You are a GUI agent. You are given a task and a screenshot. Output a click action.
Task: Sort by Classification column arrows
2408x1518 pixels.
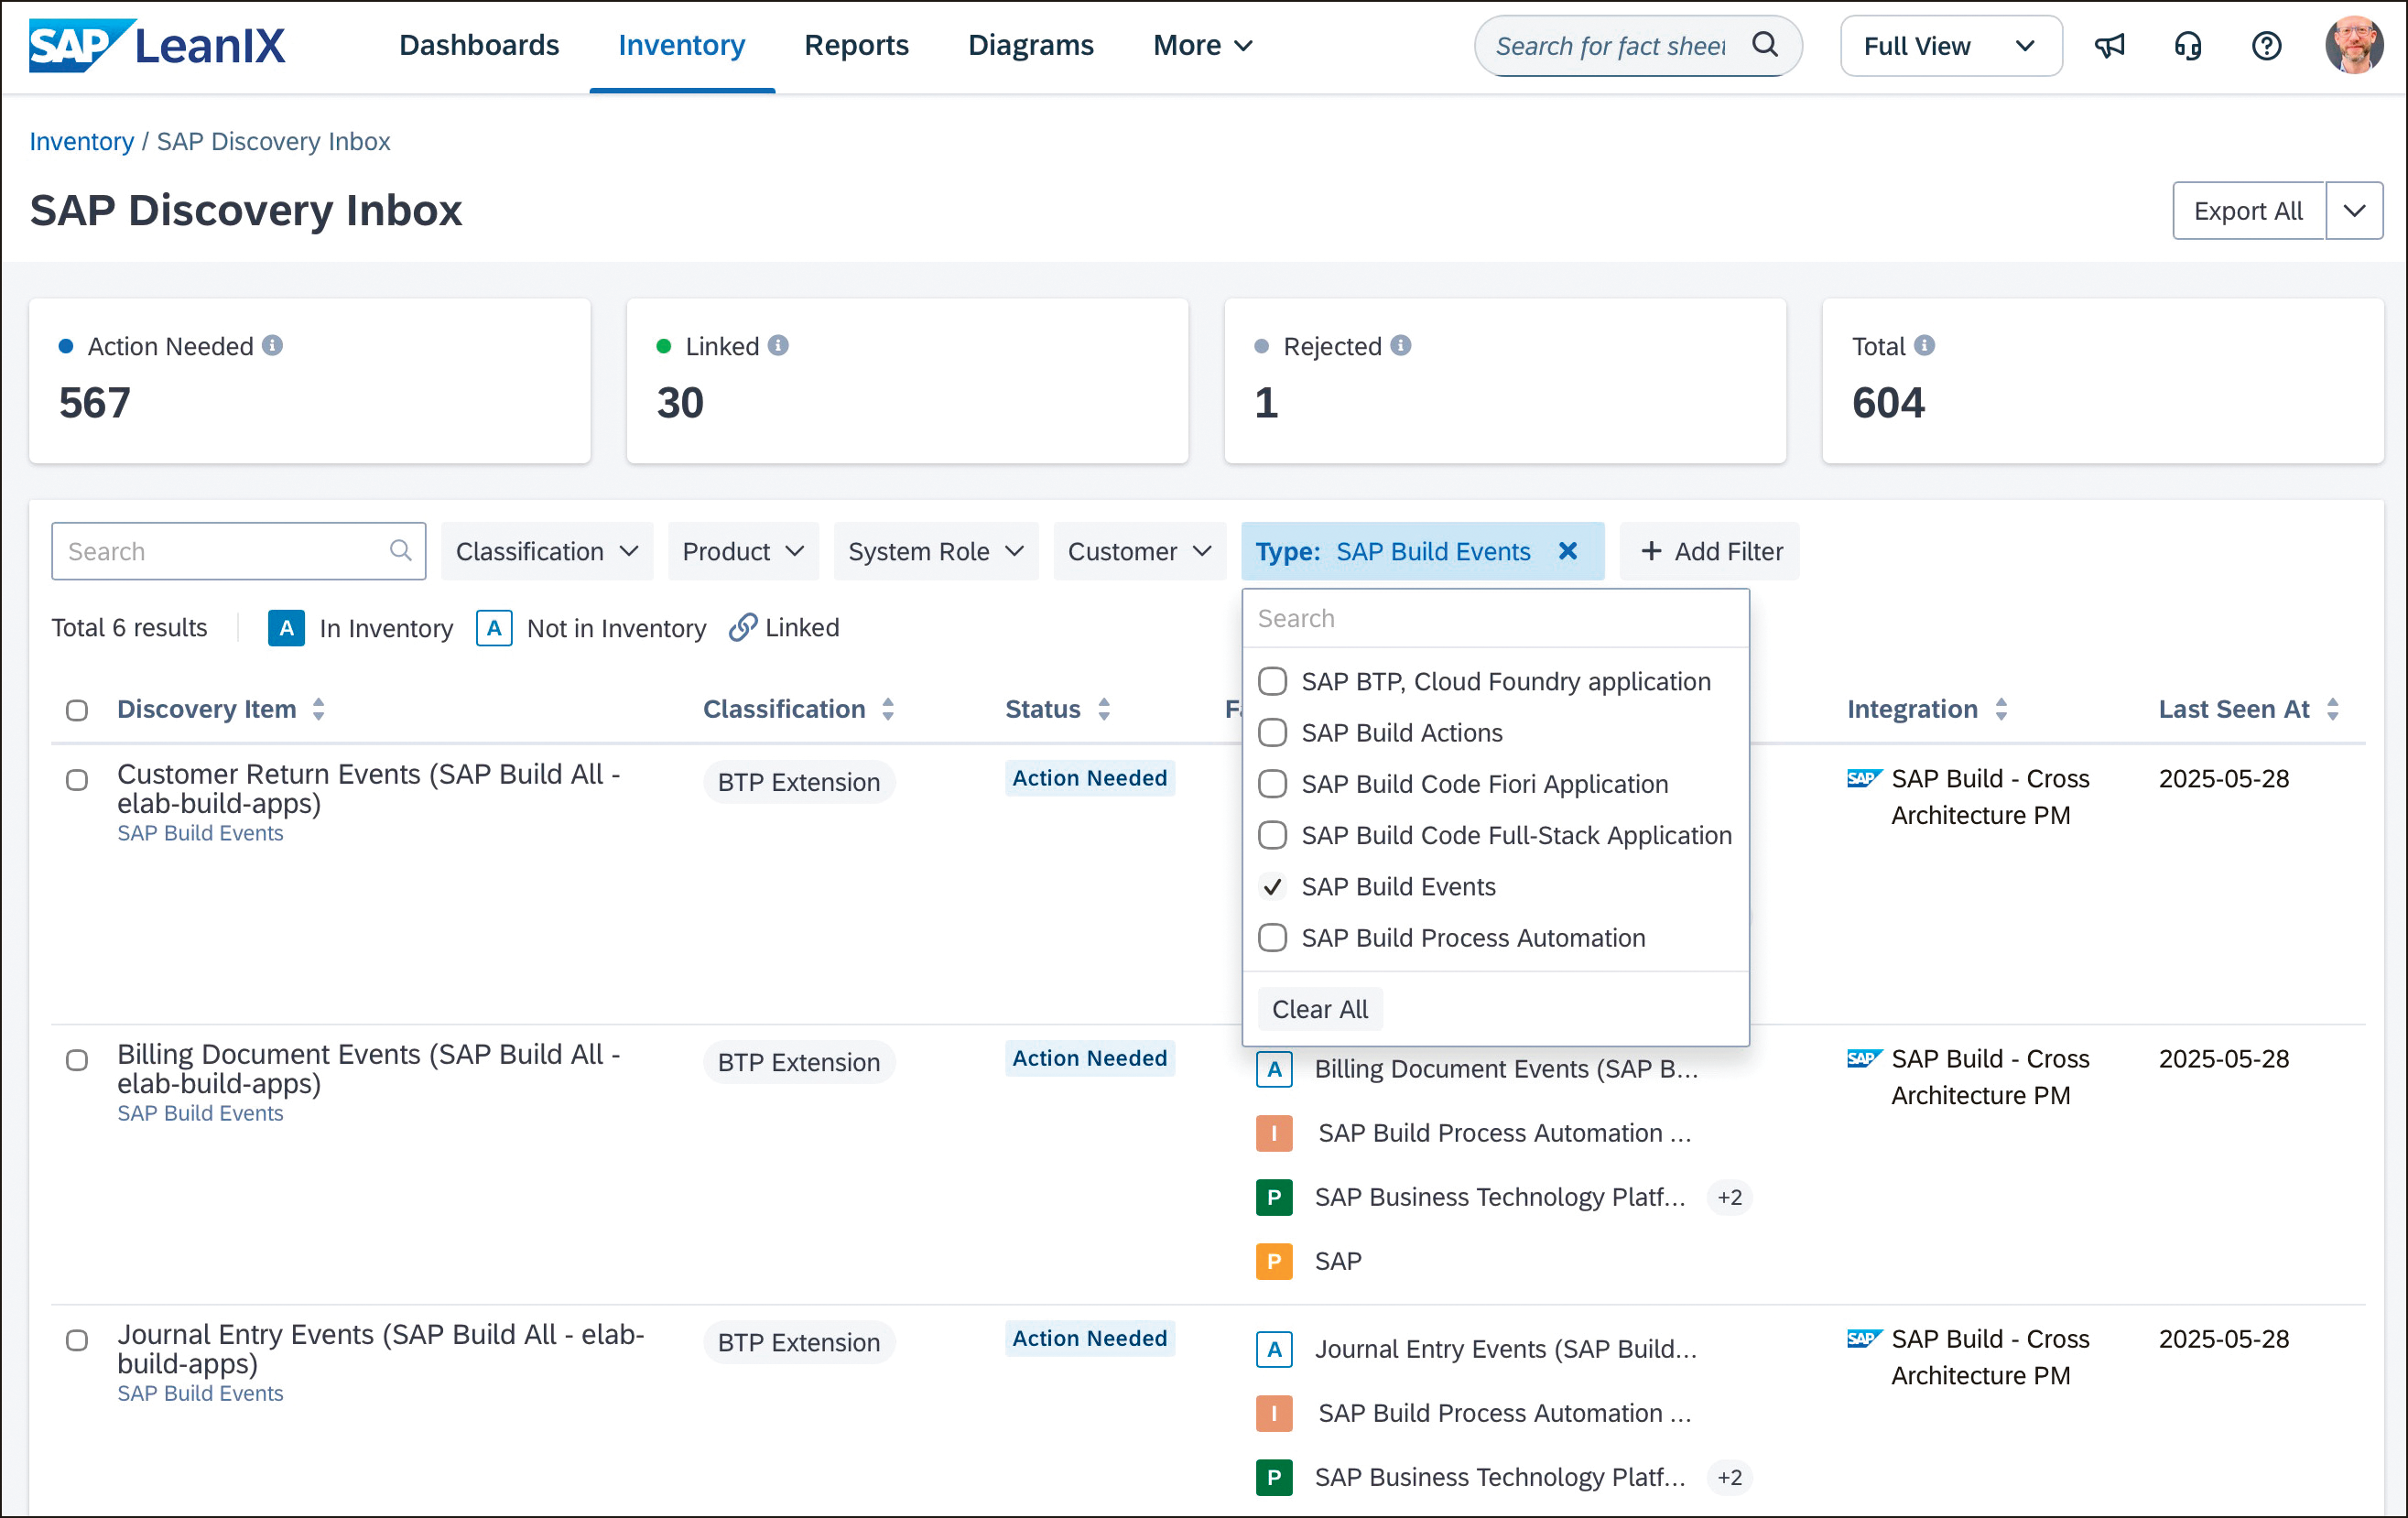[x=887, y=709]
